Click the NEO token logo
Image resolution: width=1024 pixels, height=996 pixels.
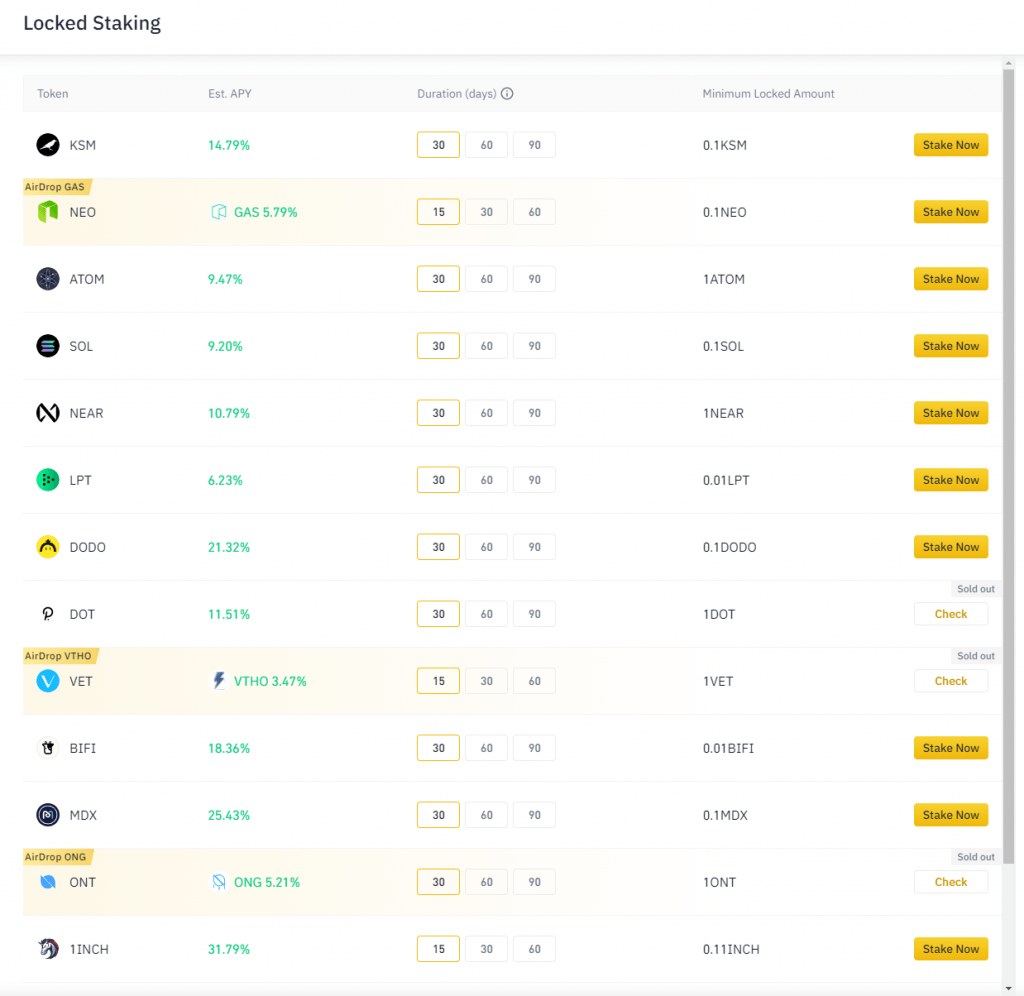pos(48,212)
